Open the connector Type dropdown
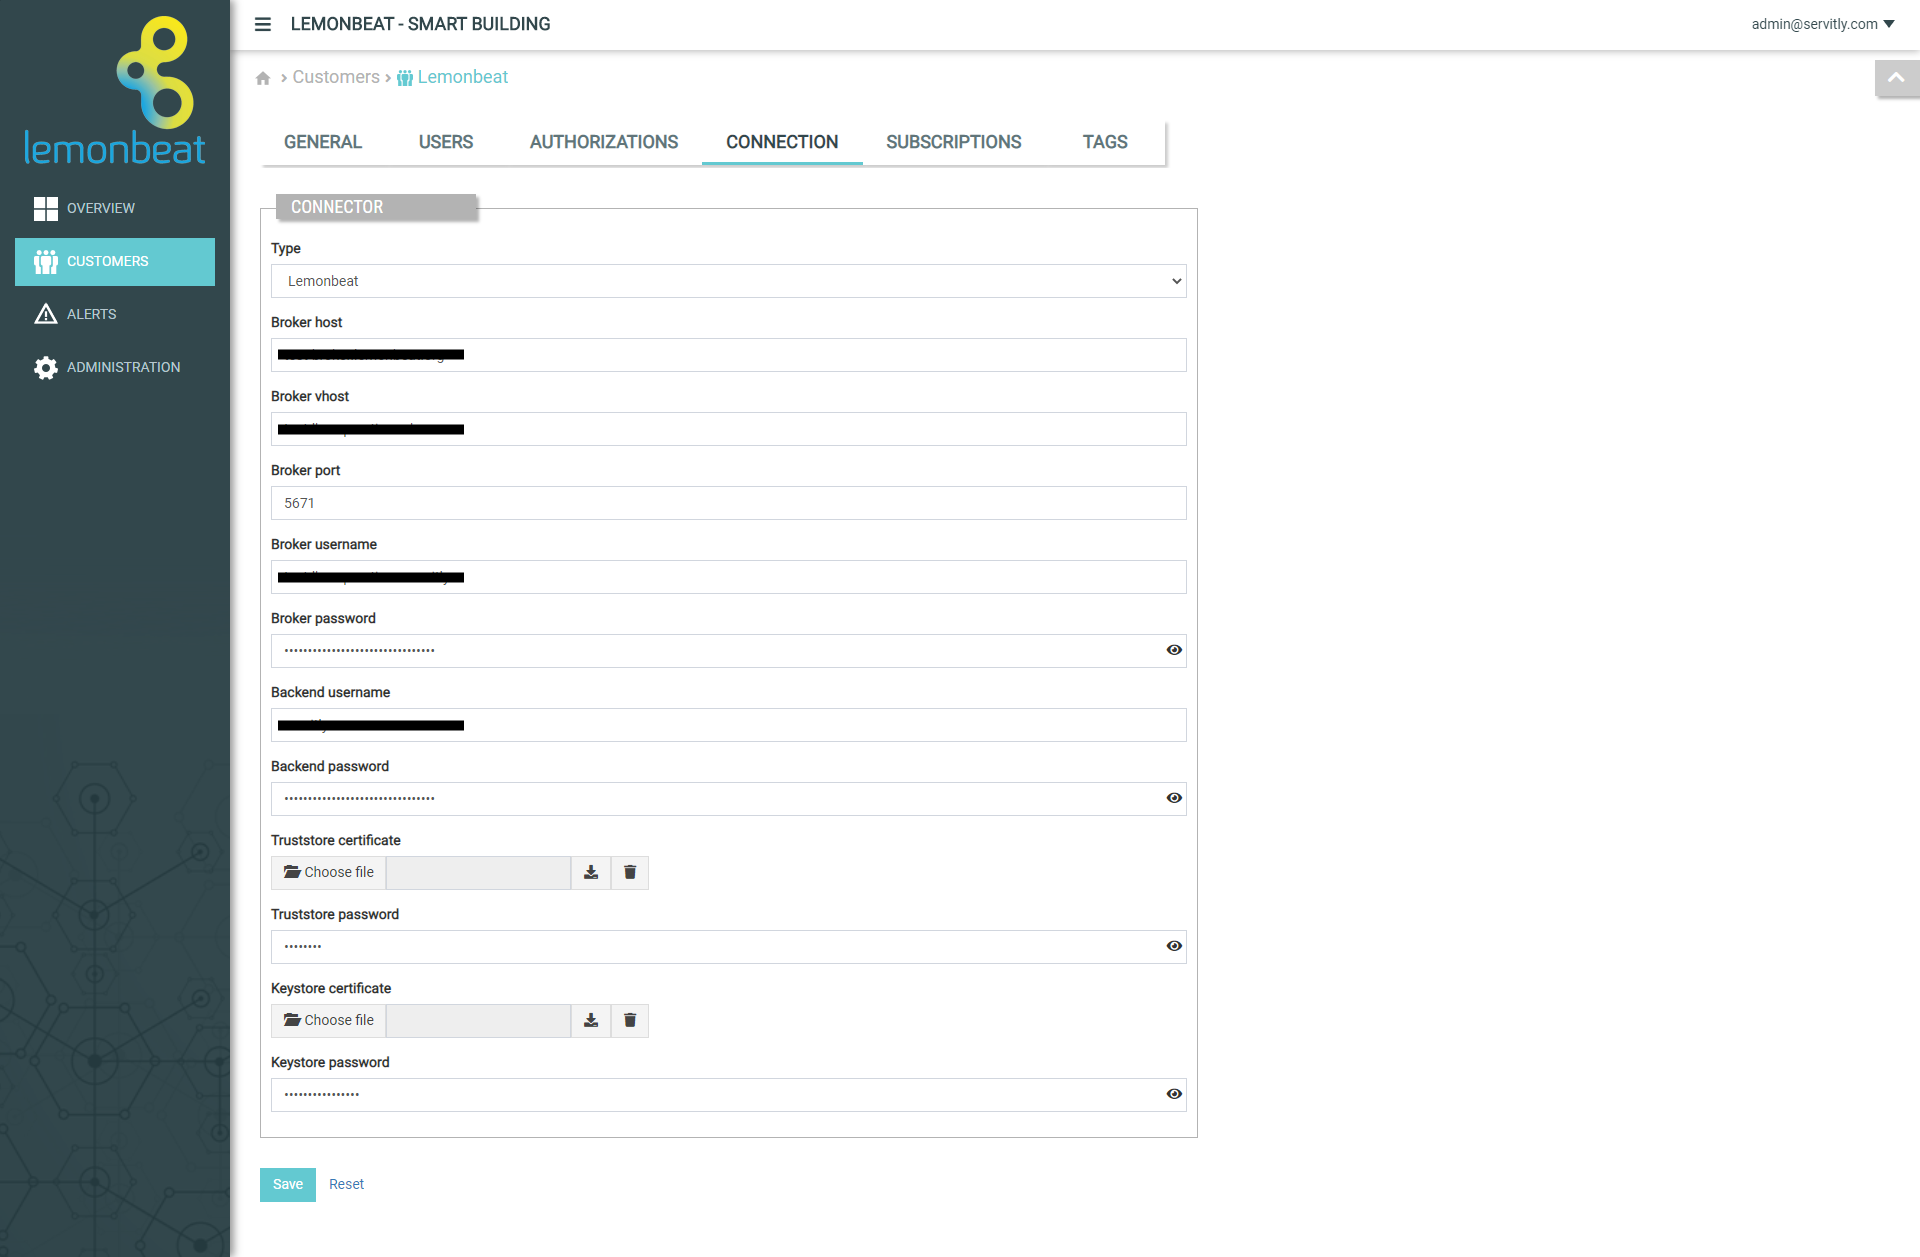This screenshot has height=1257, width=1920. coord(728,281)
